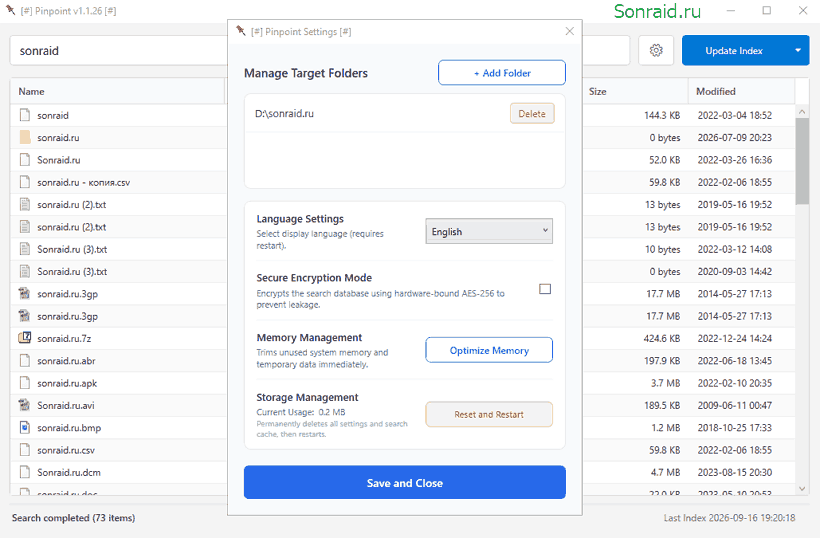Select the sonraid.ru.bmp file name
Screen dimensions: 820x538
pos(69,428)
